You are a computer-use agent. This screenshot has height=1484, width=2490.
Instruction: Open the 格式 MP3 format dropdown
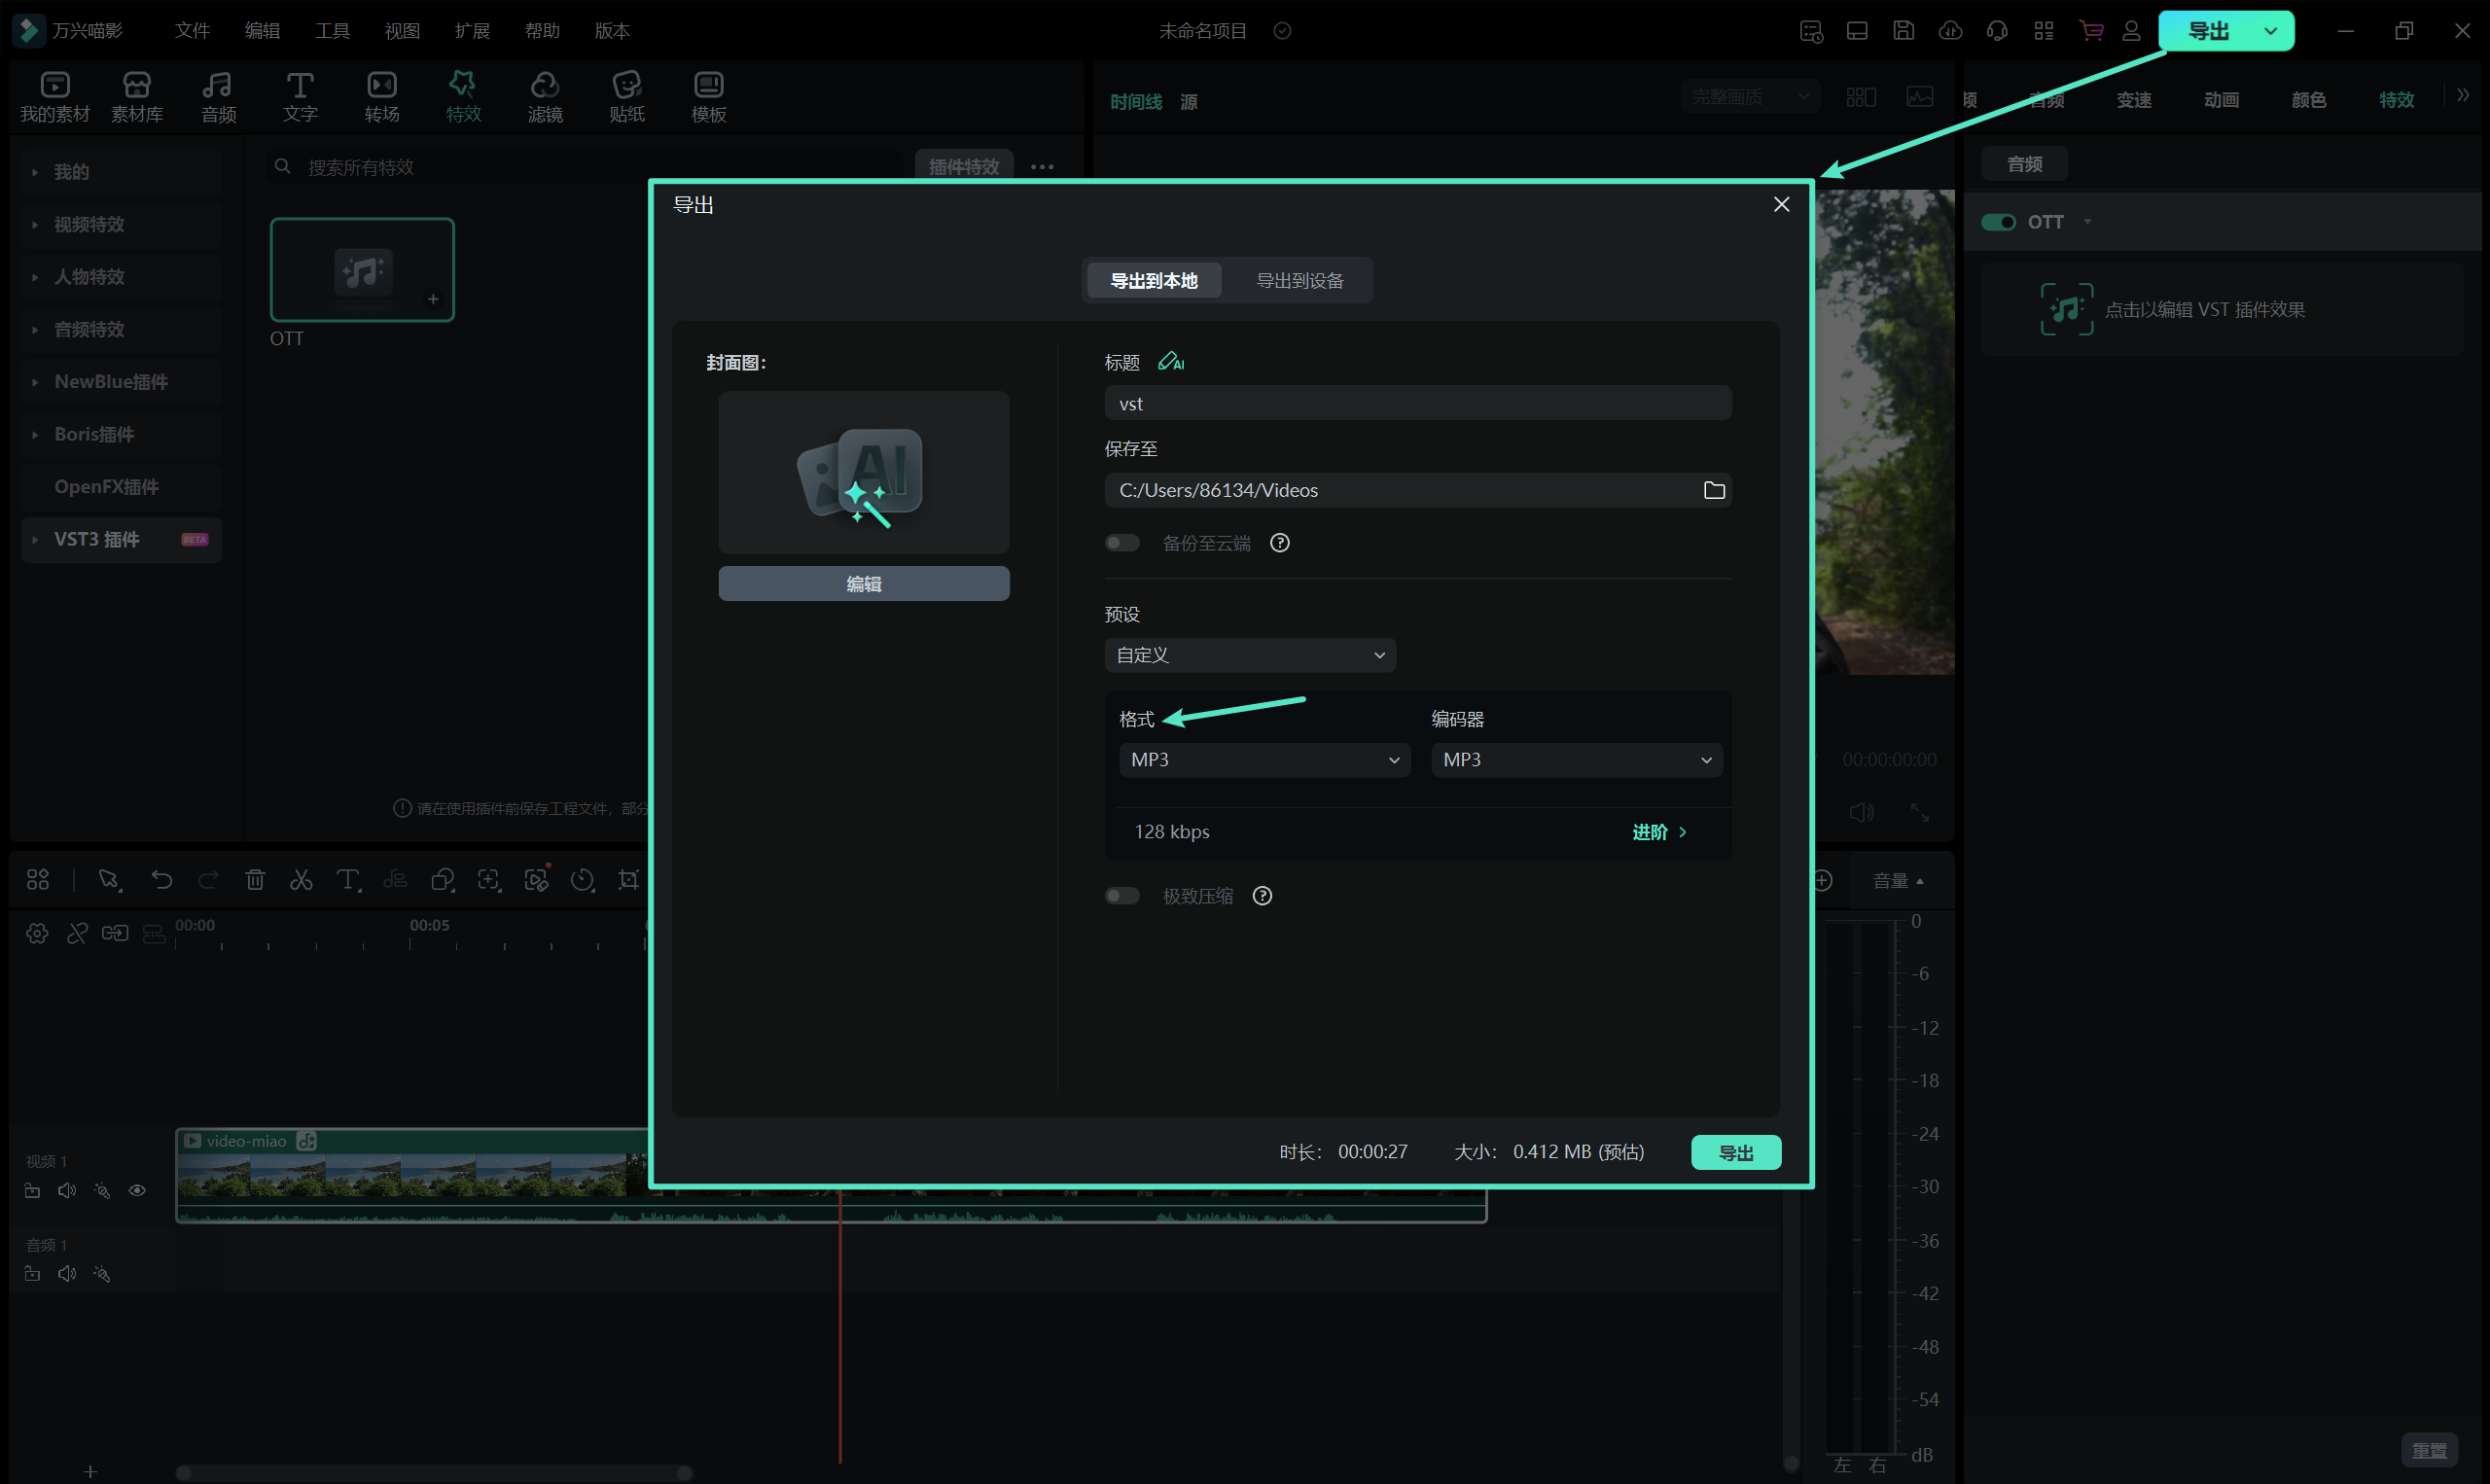[1264, 760]
